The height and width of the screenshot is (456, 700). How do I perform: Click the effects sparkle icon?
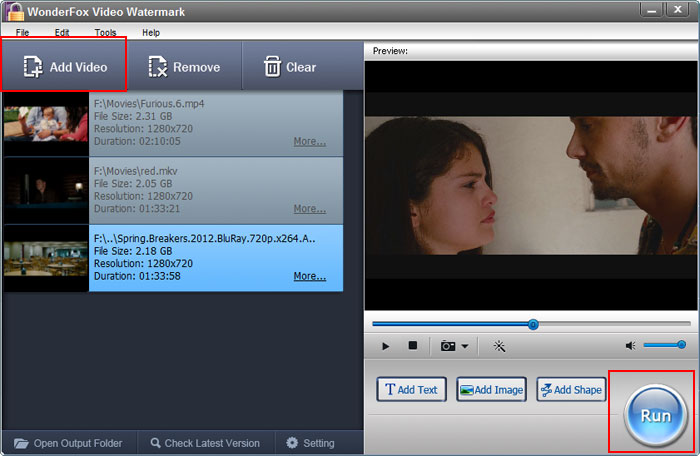(499, 346)
